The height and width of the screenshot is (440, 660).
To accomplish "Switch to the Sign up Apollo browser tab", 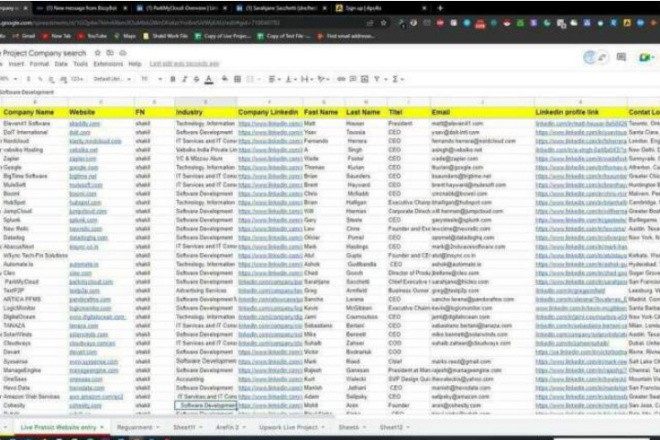I will (379, 8).
